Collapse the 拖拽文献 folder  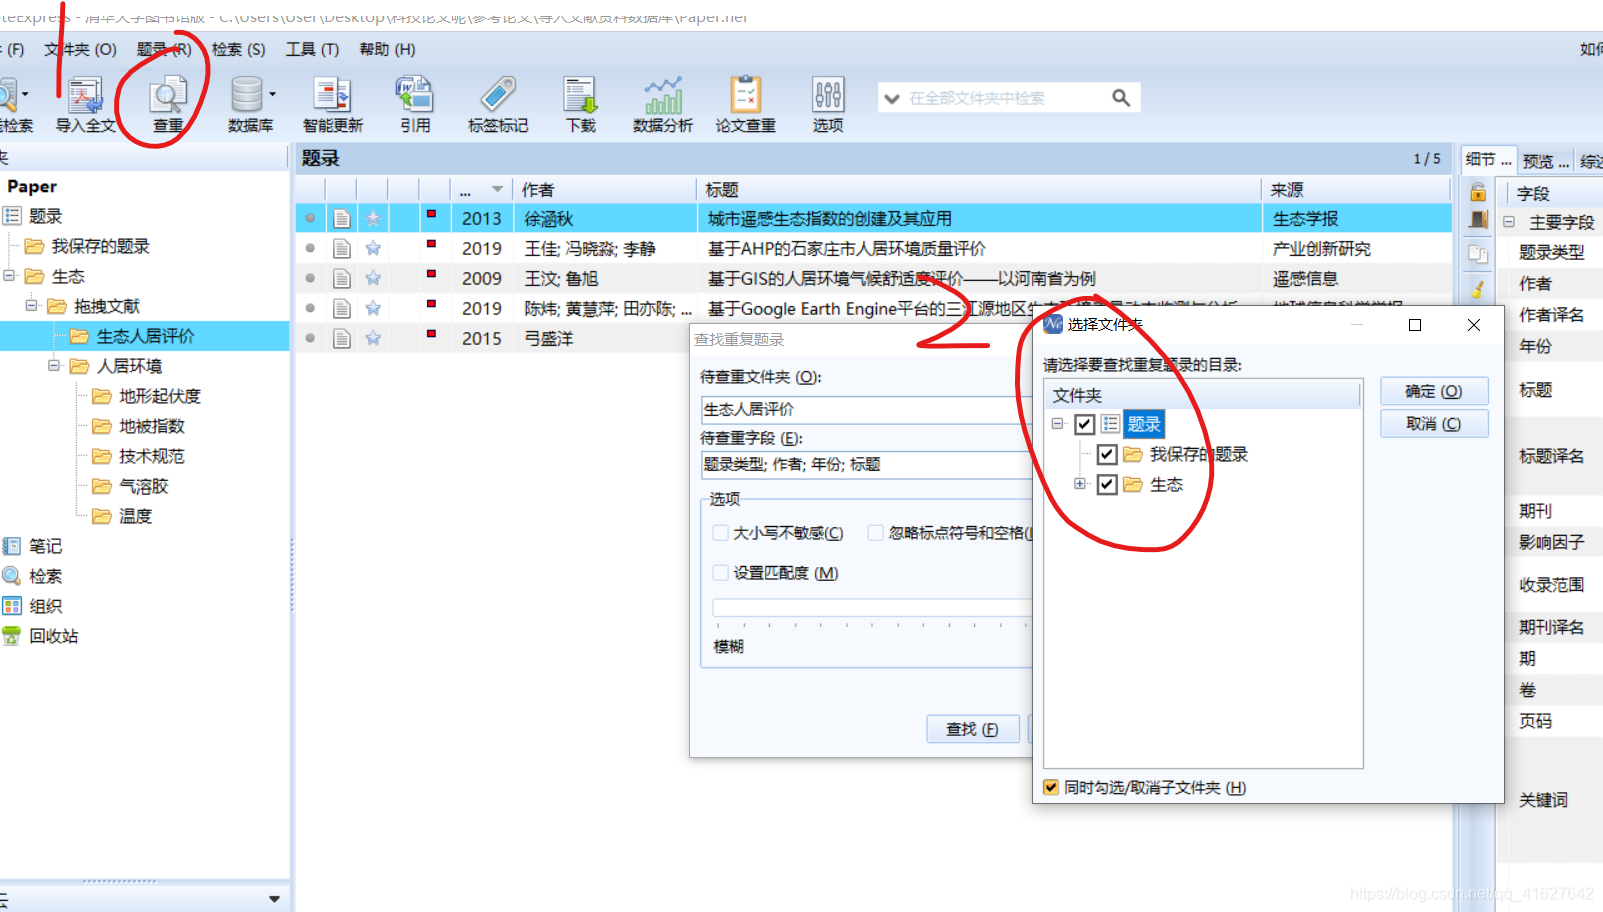(x=32, y=305)
